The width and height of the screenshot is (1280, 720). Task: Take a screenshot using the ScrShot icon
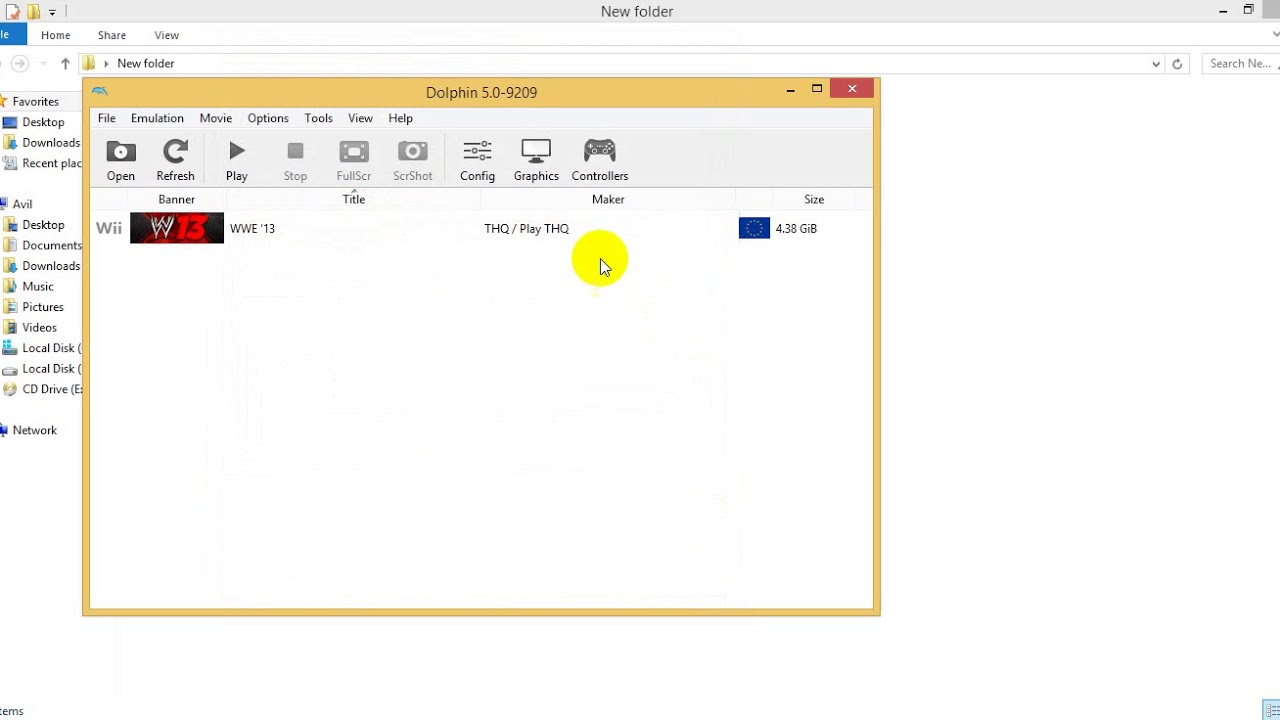click(413, 160)
